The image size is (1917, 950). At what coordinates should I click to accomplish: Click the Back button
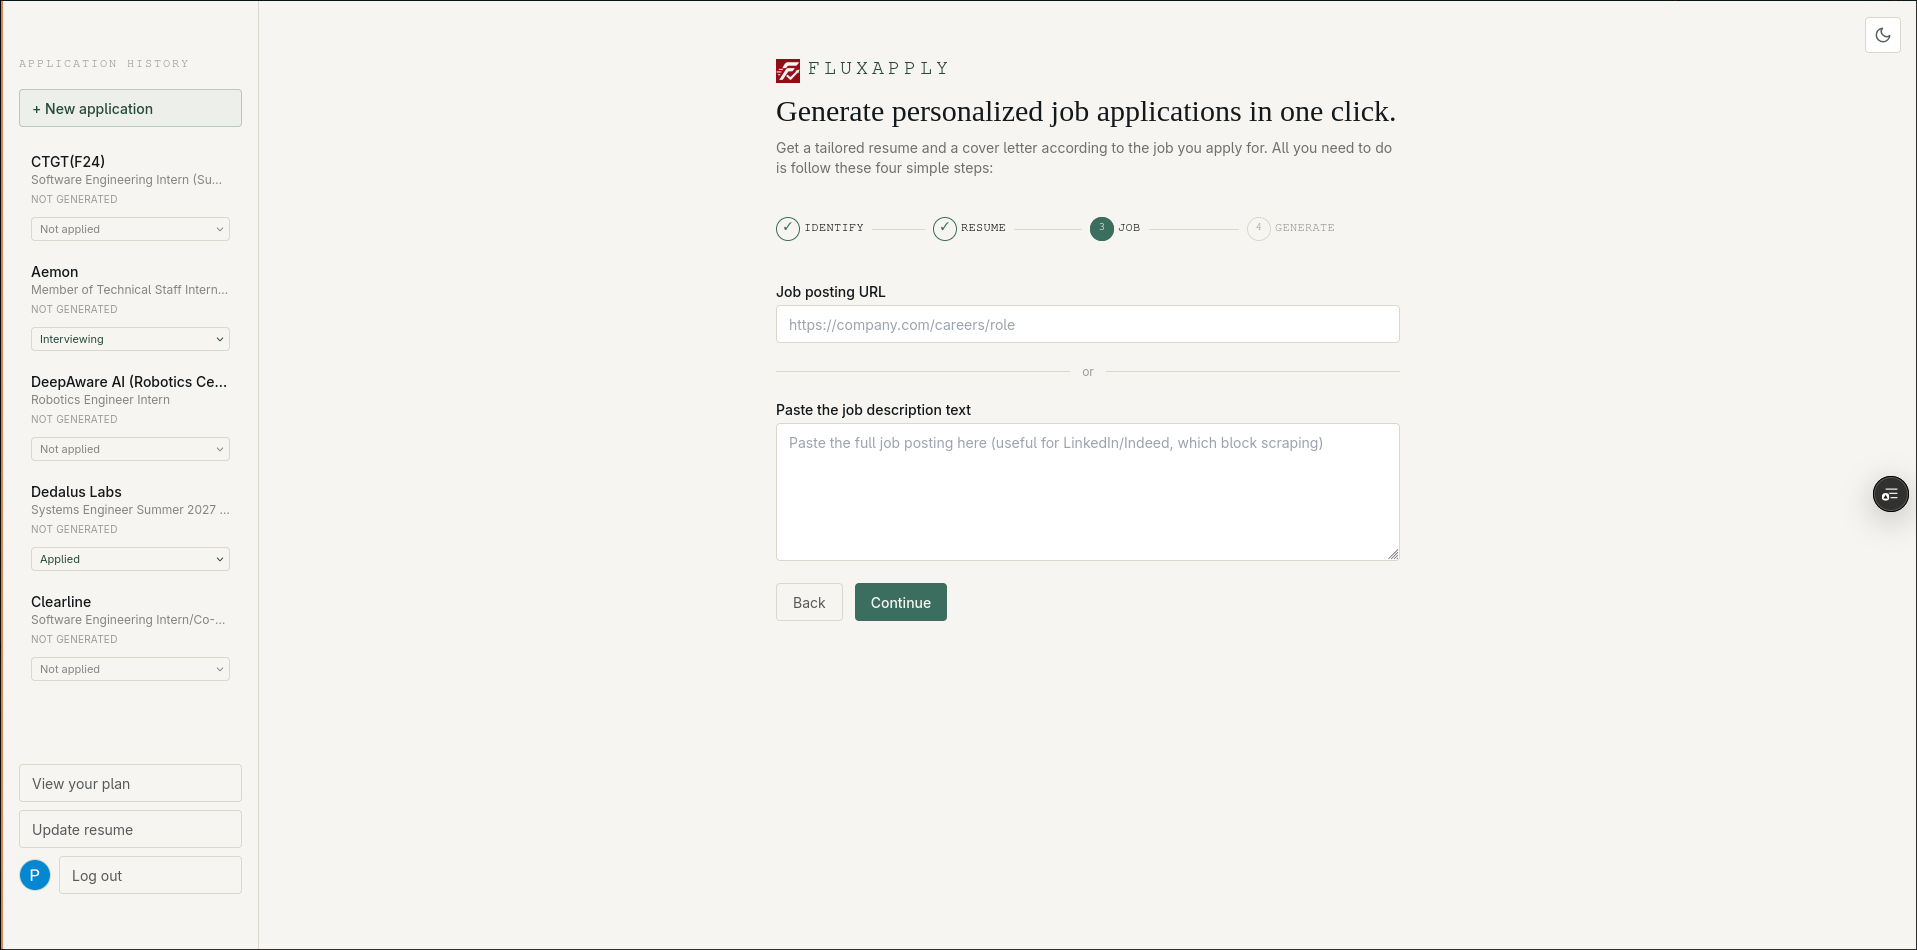click(x=809, y=602)
